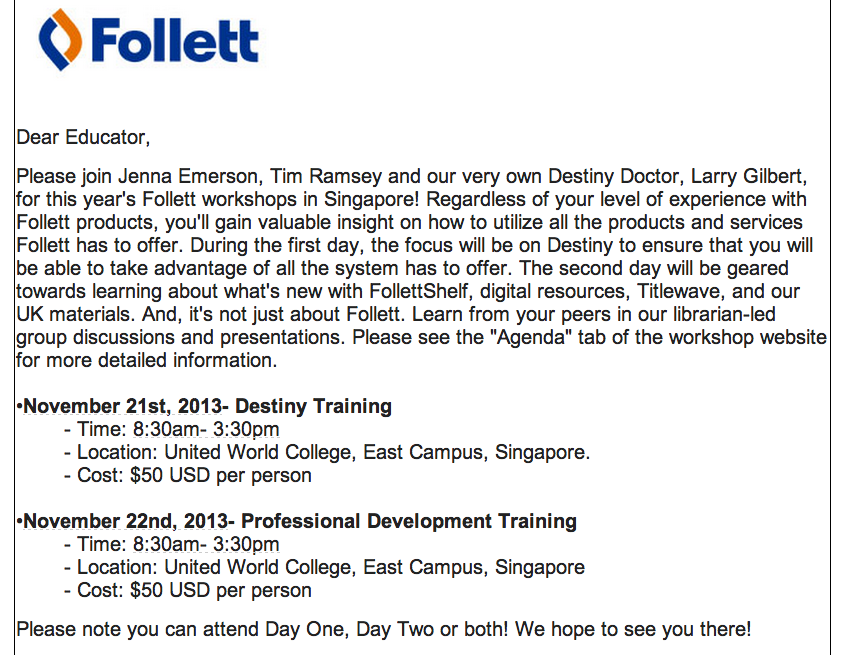
Task: Click the "Dear Educator," greeting line
Action: click(83, 137)
